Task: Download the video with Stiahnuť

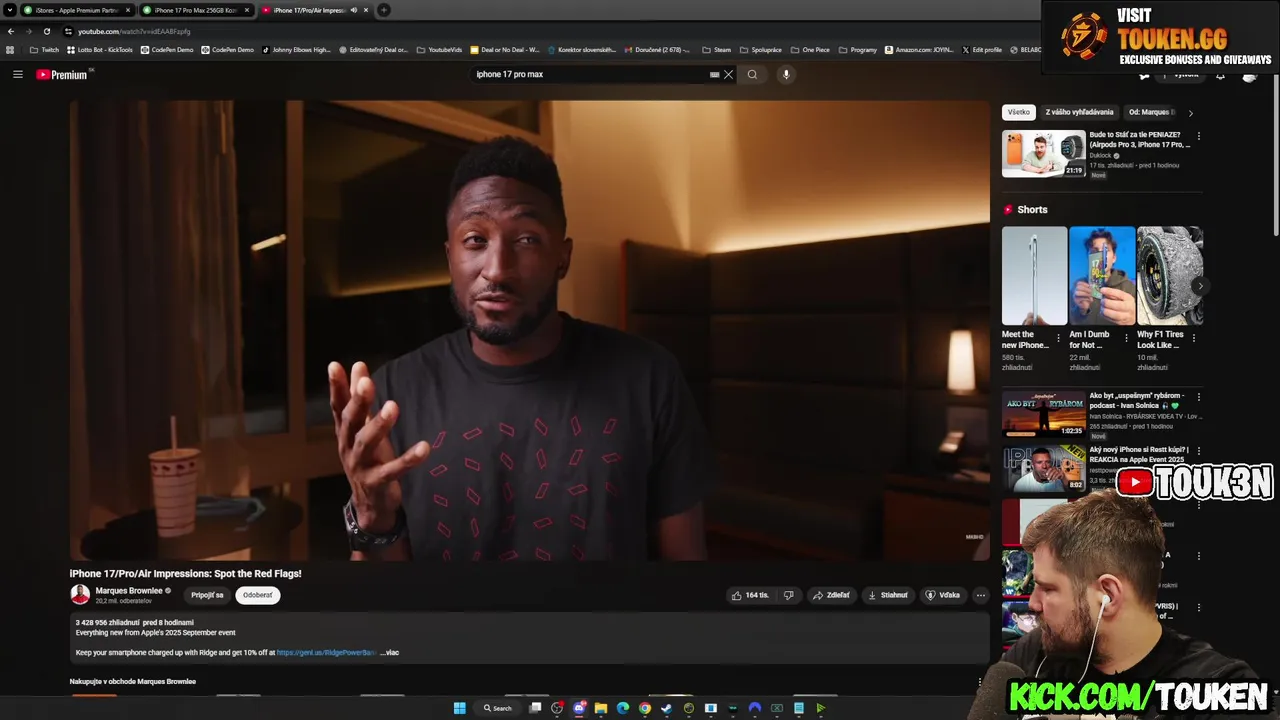Action: [x=888, y=595]
